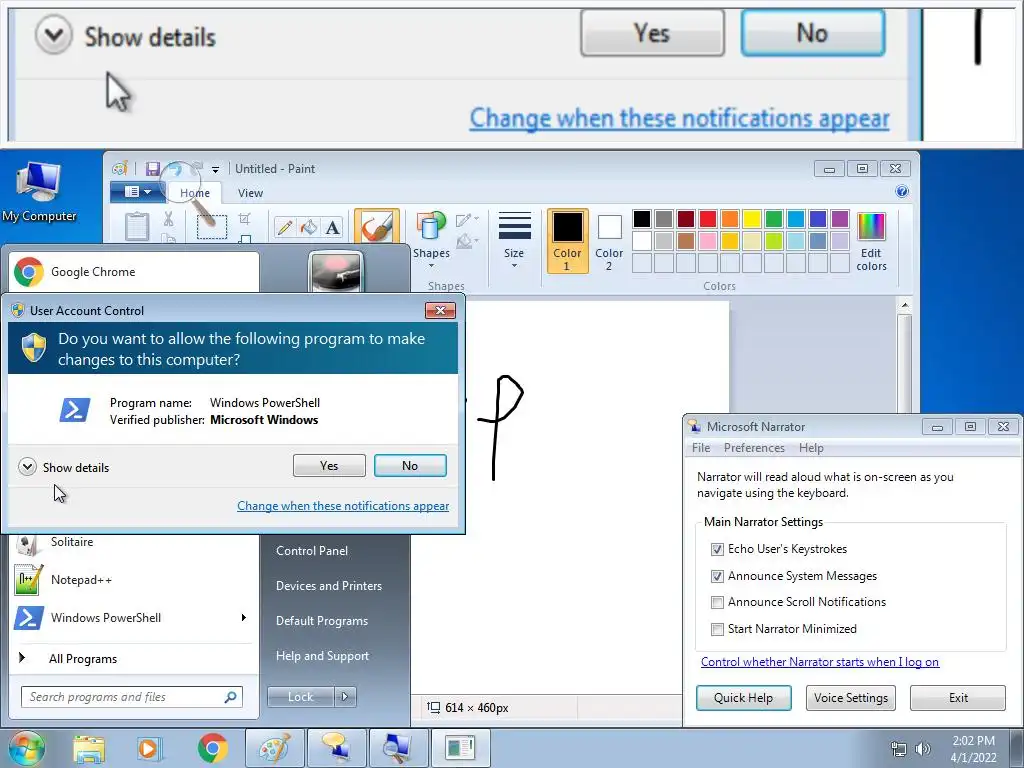Click the blue Paint Help question mark icon

click(x=902, y=191)
